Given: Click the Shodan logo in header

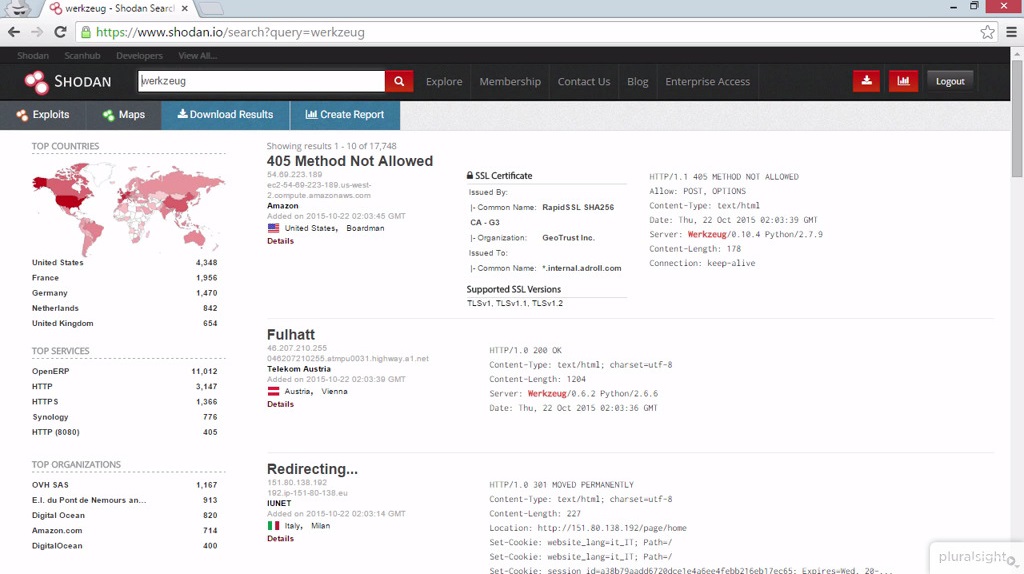Looking at the screenshot, I should [x=68, y=82].
